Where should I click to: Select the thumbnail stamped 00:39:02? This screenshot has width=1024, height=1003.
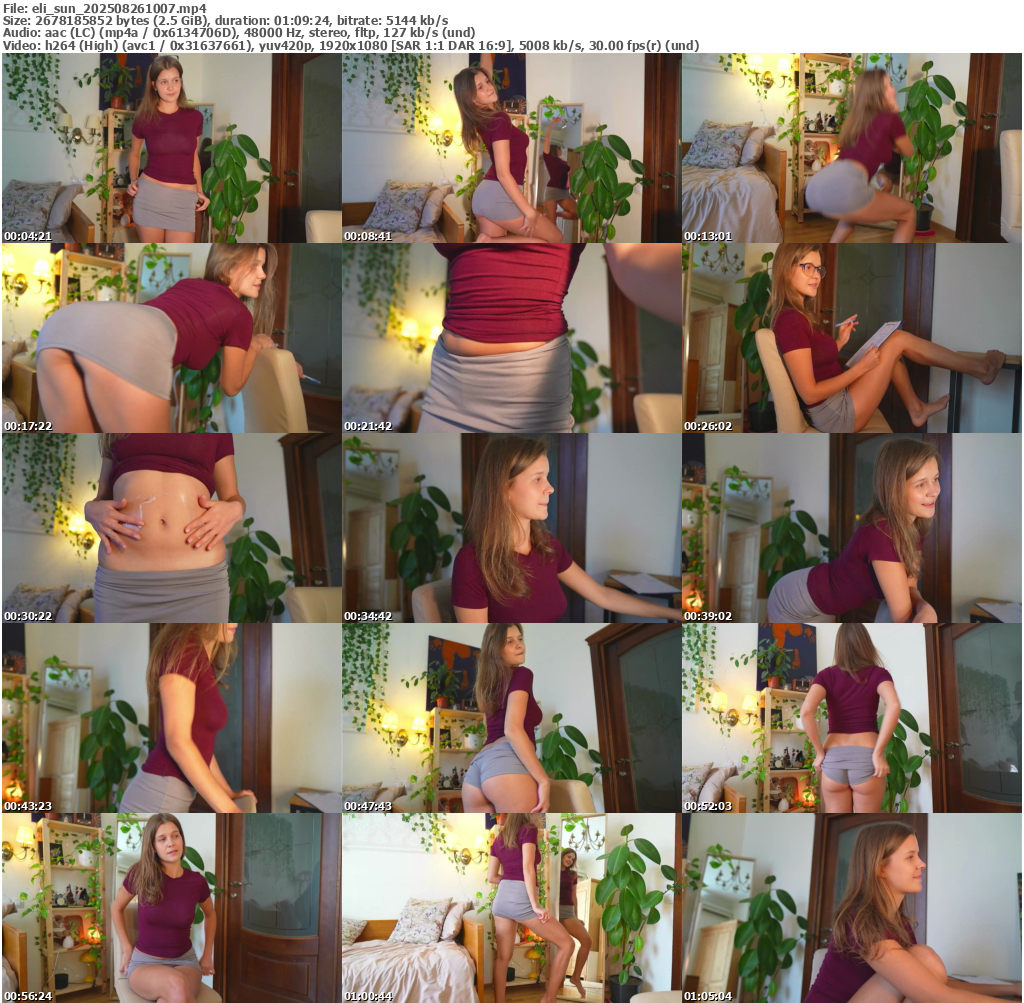(x=852, y=528)
